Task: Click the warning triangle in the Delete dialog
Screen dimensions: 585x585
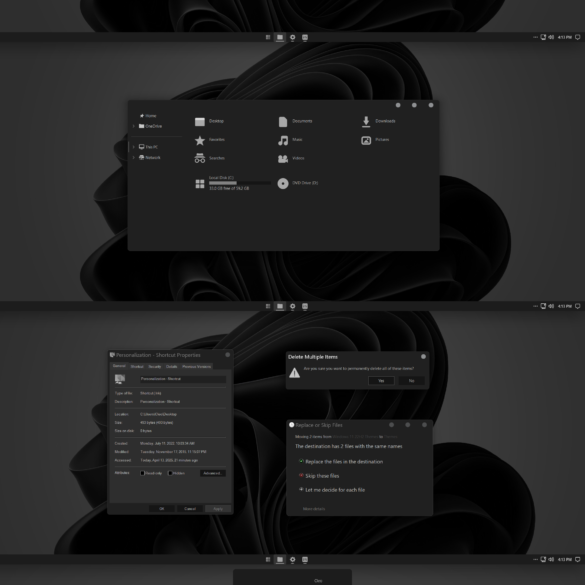Action: pos(294,373)
